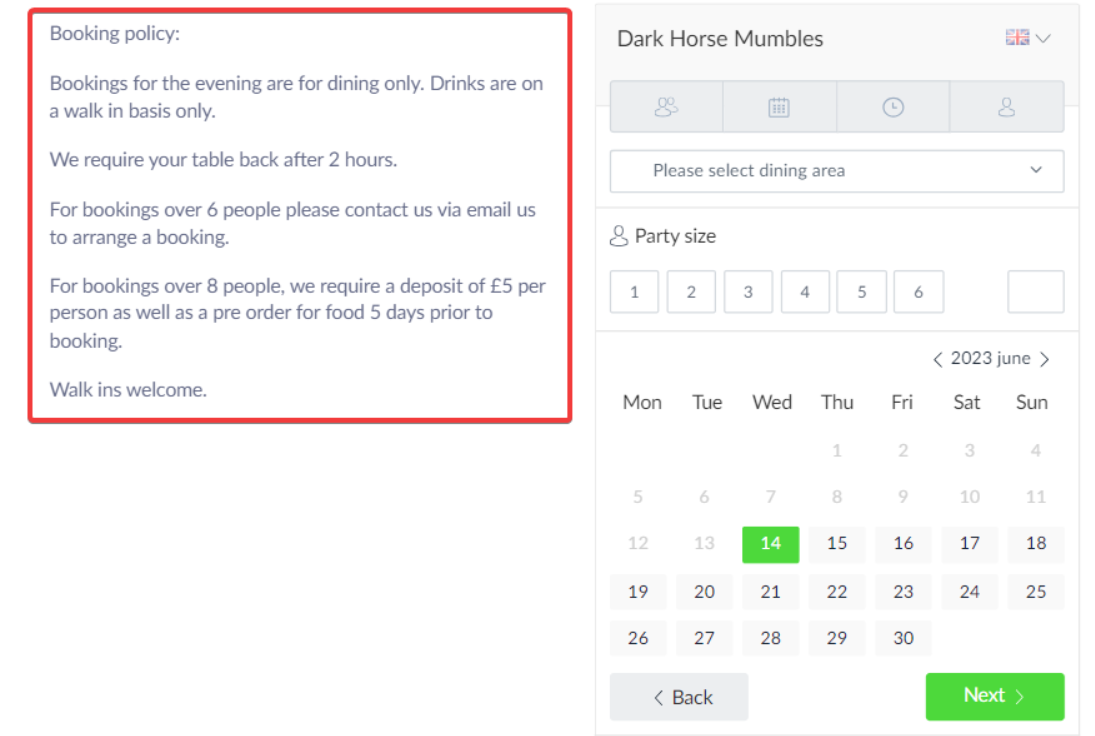Open the calendar date step icon

(x=779, y=107)
